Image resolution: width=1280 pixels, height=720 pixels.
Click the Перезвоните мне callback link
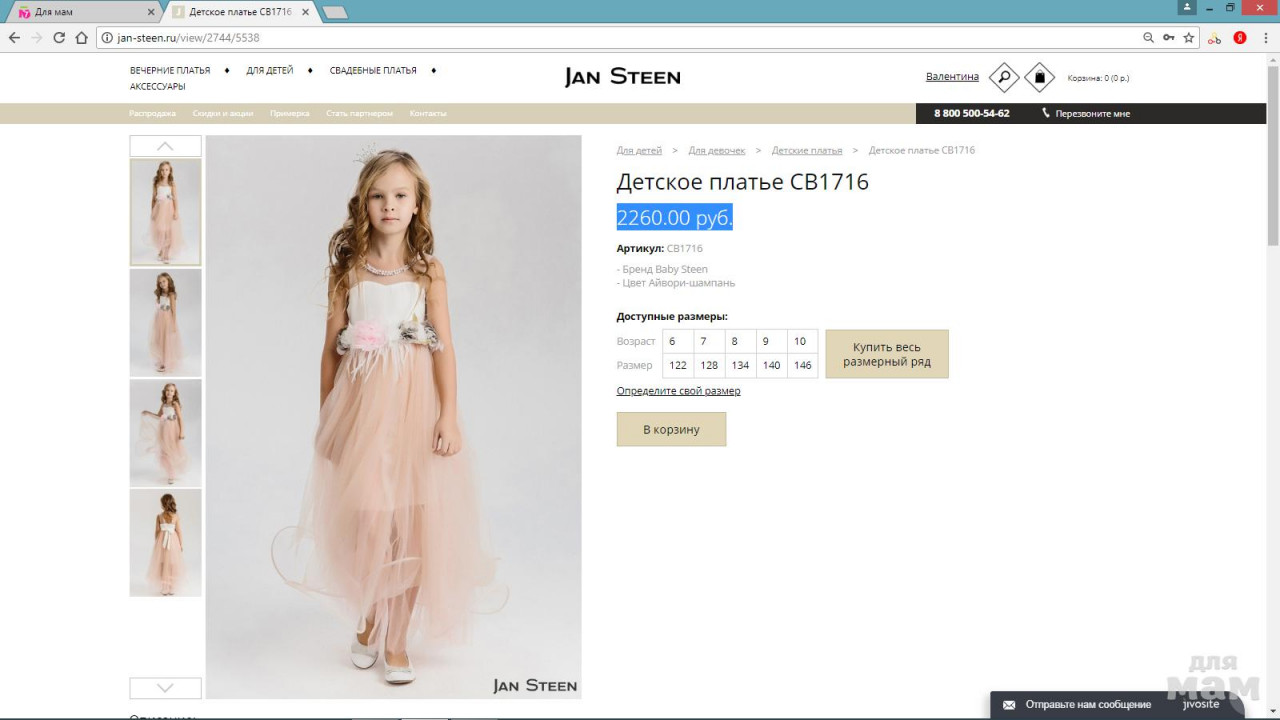click(x=1091, y=114)
